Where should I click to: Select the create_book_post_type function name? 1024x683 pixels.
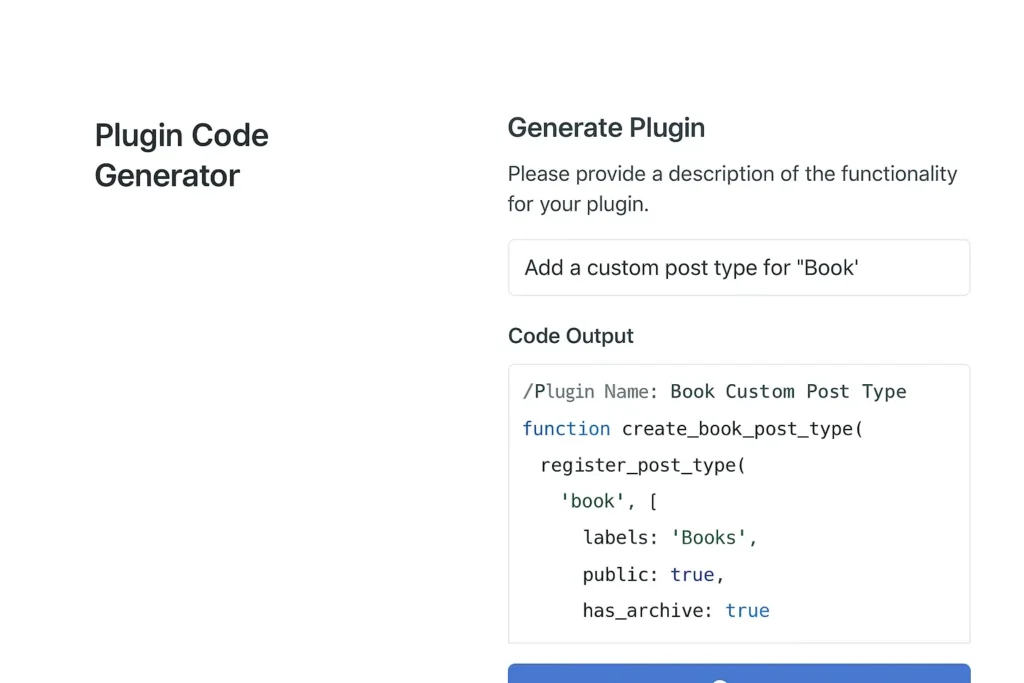tap(740, 428)
